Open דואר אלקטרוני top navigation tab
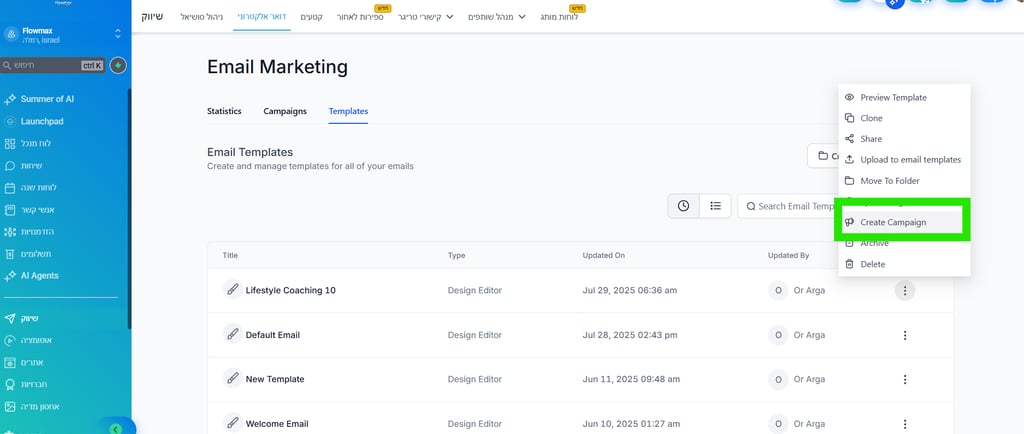 click(261, 17)
